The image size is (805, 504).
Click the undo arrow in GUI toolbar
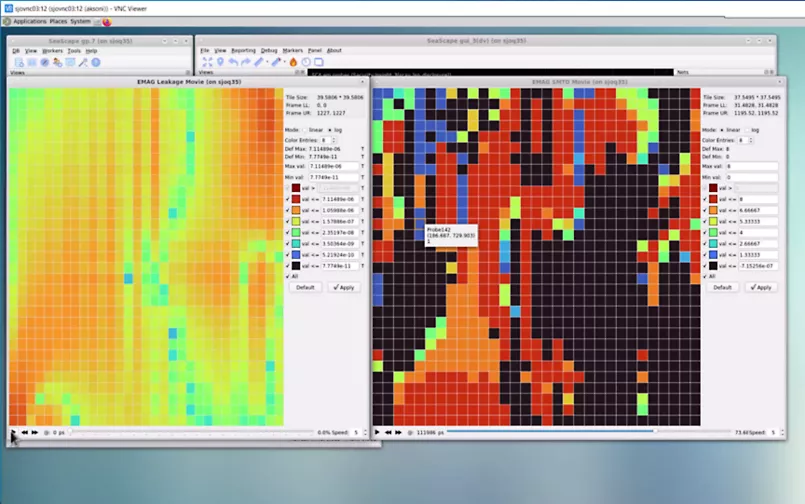232,62
